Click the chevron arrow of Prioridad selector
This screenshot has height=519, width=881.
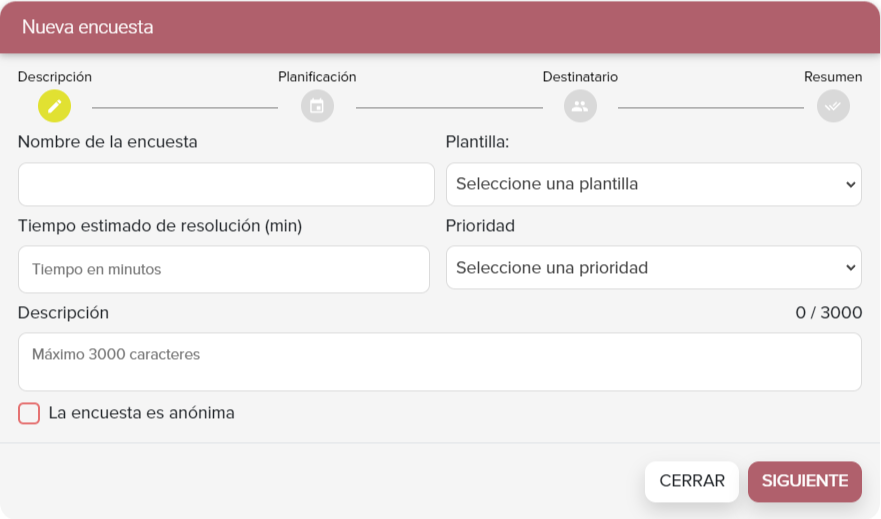coord(851,268)
